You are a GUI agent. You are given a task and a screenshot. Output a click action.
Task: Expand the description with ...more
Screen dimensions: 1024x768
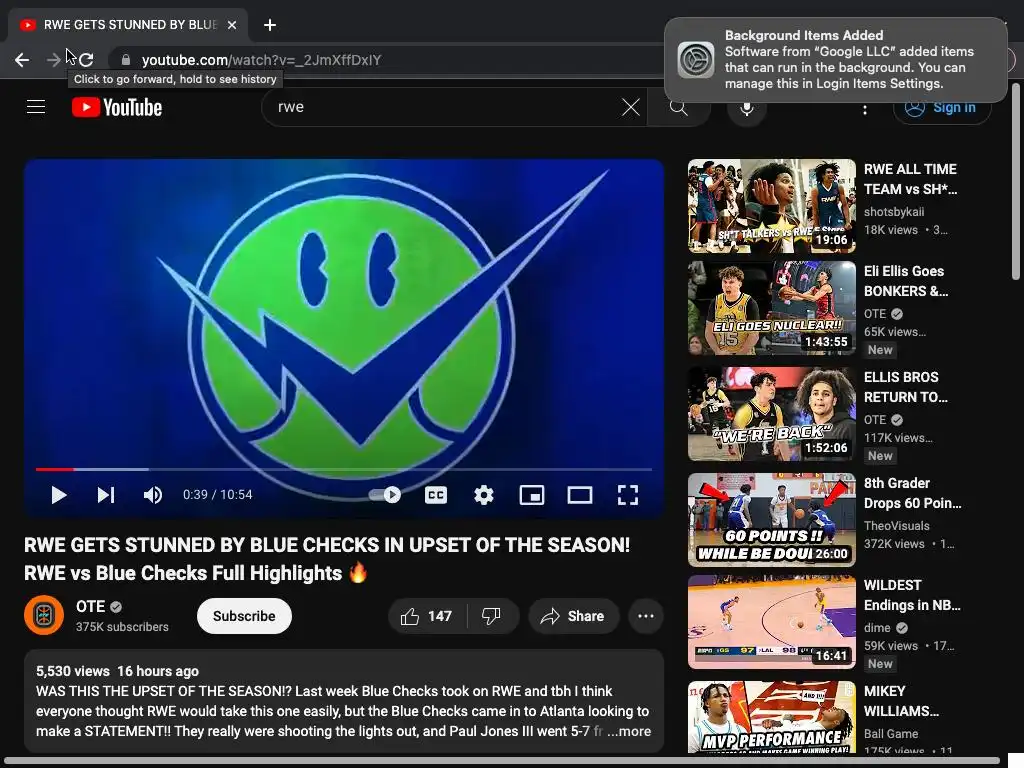(x=629, y=731)
